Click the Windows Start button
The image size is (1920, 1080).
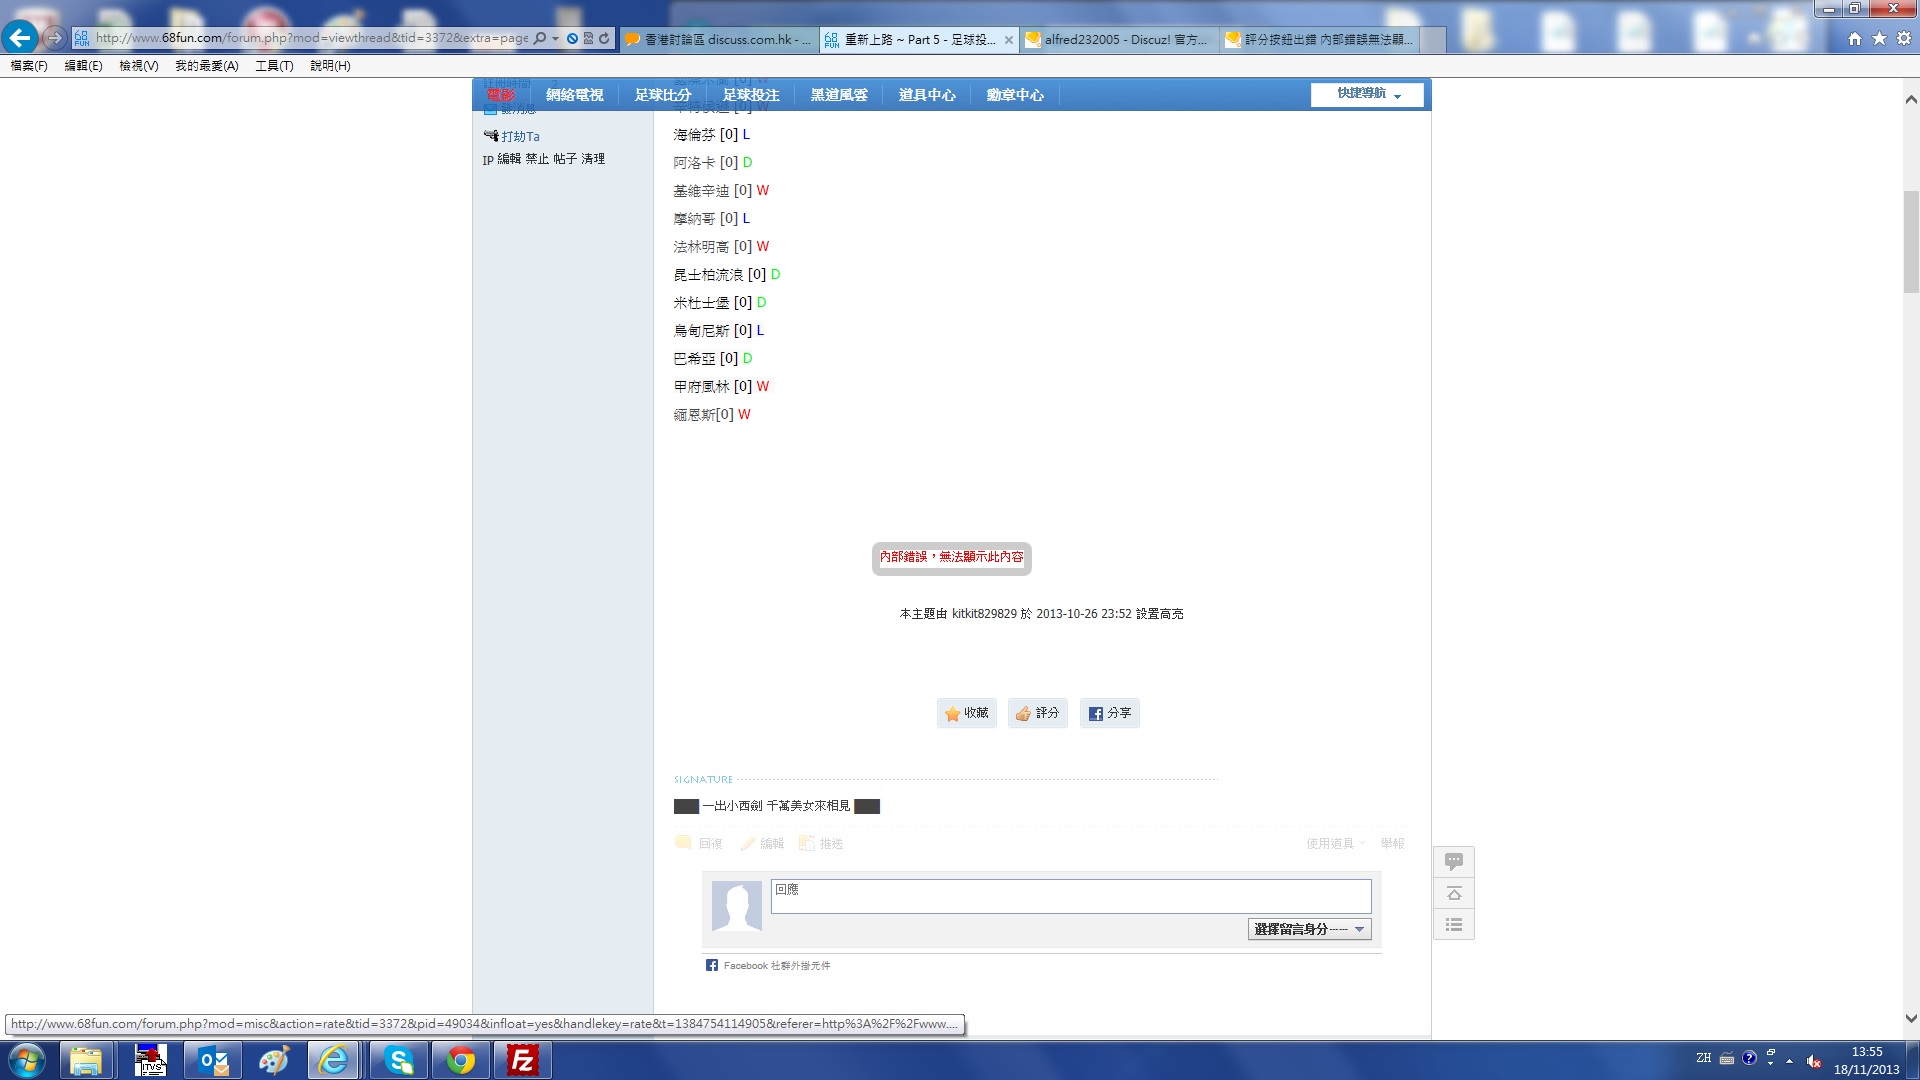(x=27, y=1060)
